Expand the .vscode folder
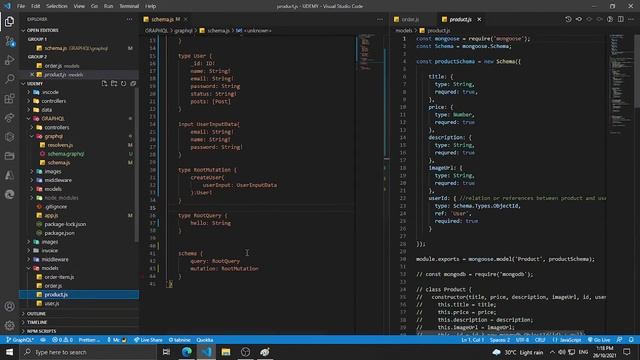640x360 pixels. point(51,92)
